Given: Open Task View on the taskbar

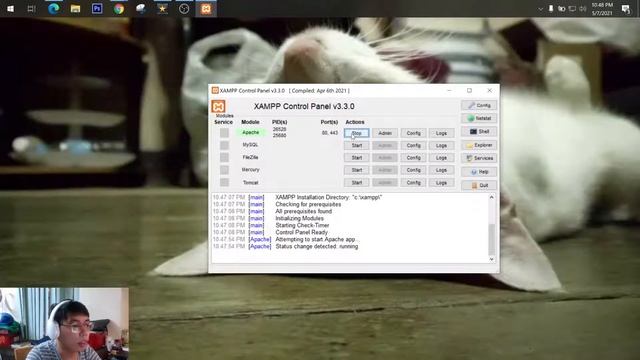Looking at the screenshot, I should pos(31,9).
